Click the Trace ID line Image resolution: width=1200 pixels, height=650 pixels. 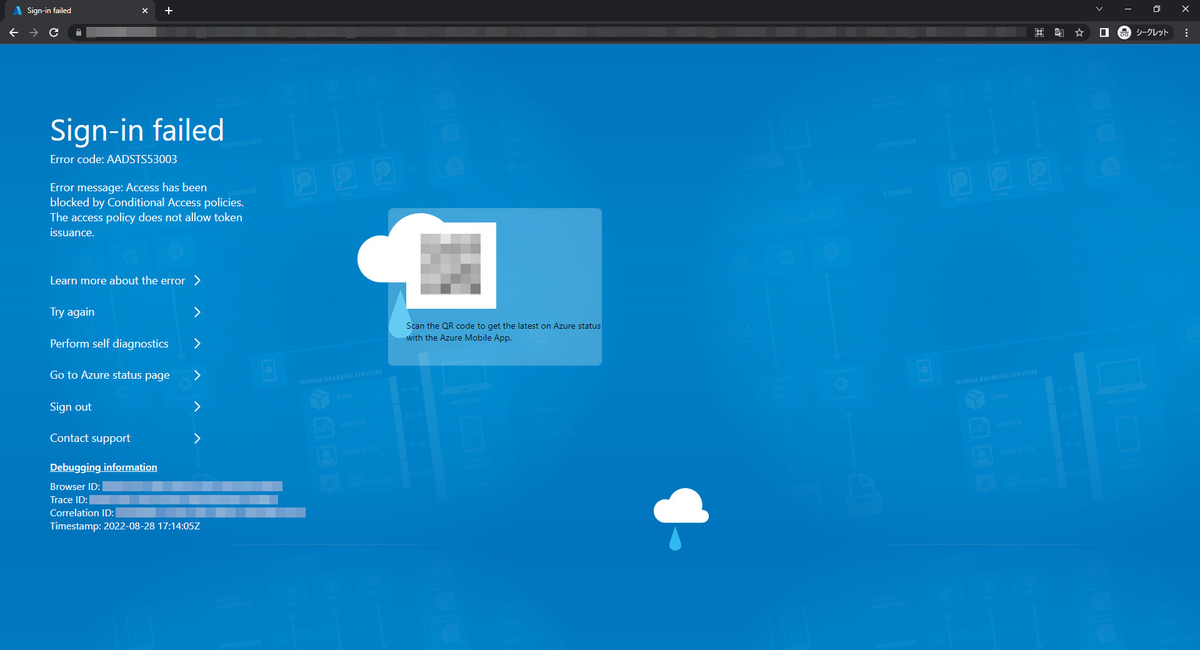tap(164, 499)
